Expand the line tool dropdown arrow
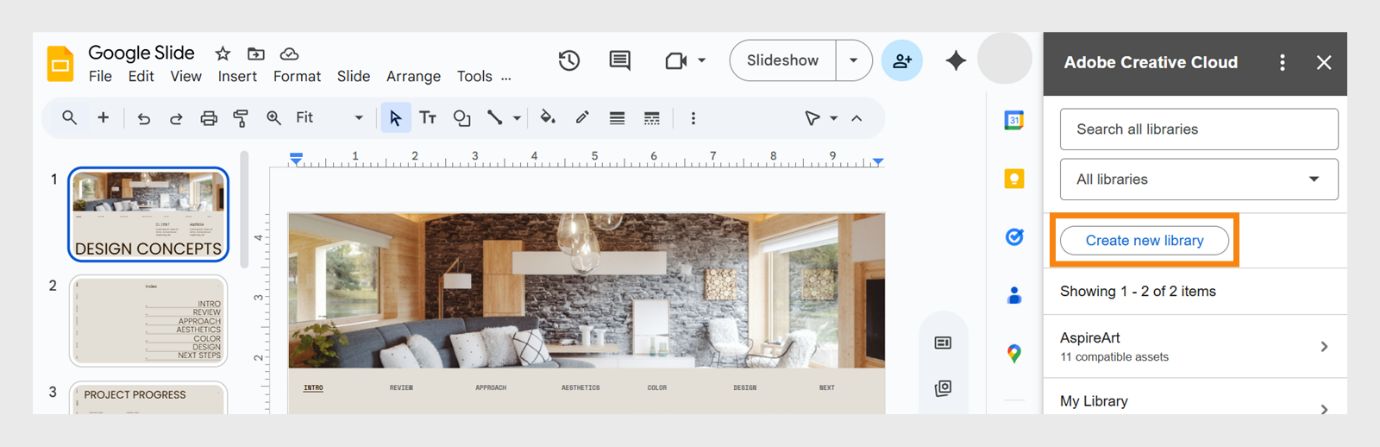This screenshot has height=447, width=1380. click(517, 118)
